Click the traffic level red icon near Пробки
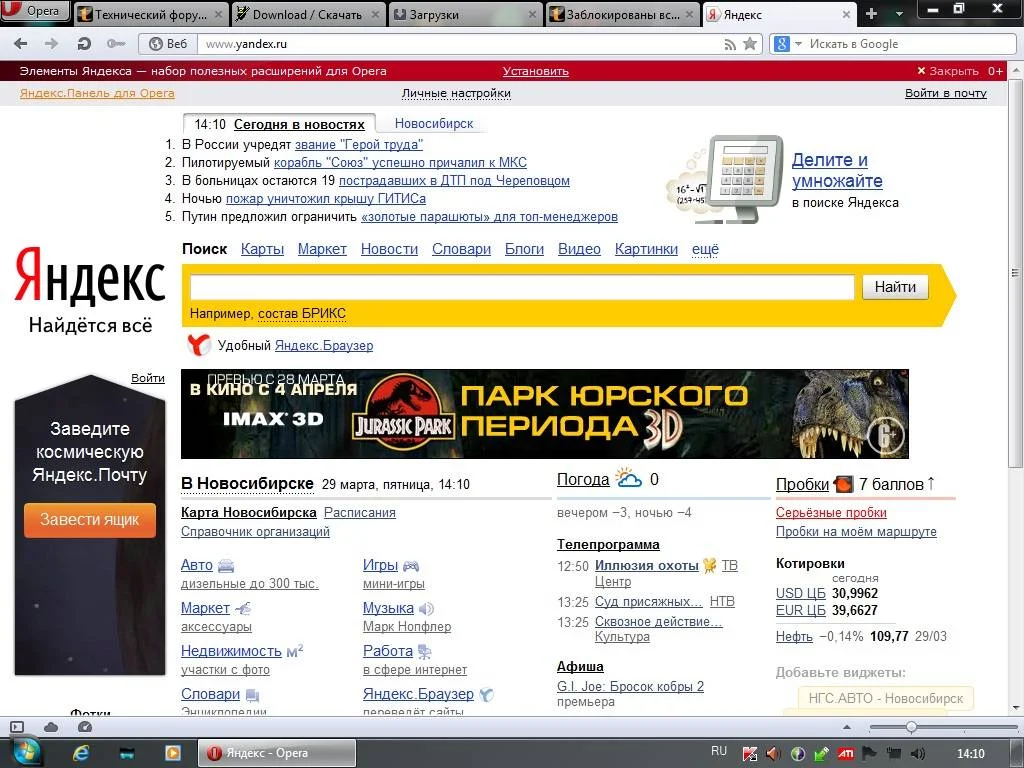The image size is (1024, 768). [843, 484]
